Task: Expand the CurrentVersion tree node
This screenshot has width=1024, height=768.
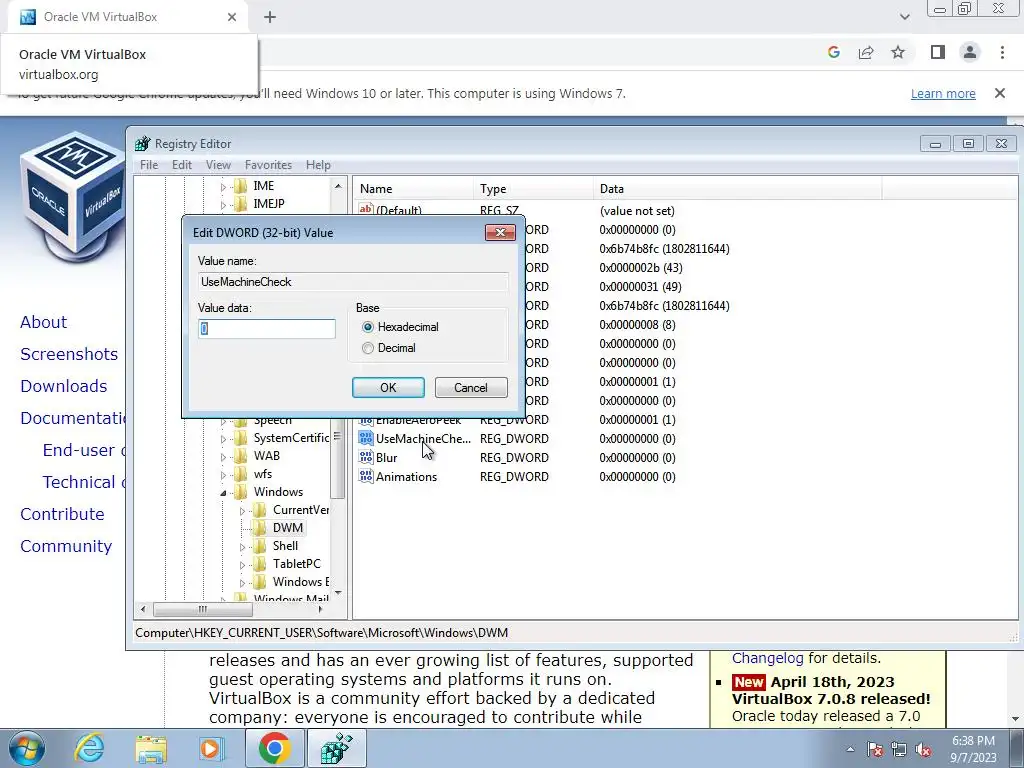Action: coord(242,511)
